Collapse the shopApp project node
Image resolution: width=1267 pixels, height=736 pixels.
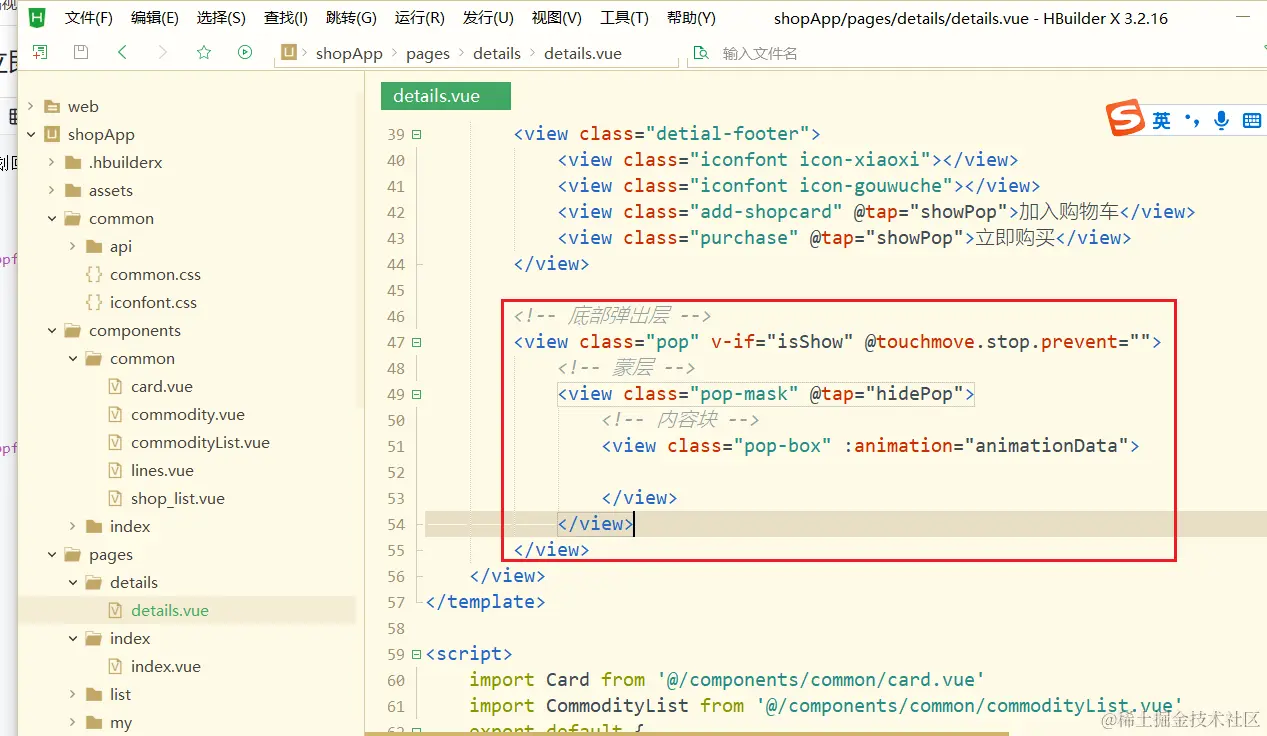pos(30,134)
